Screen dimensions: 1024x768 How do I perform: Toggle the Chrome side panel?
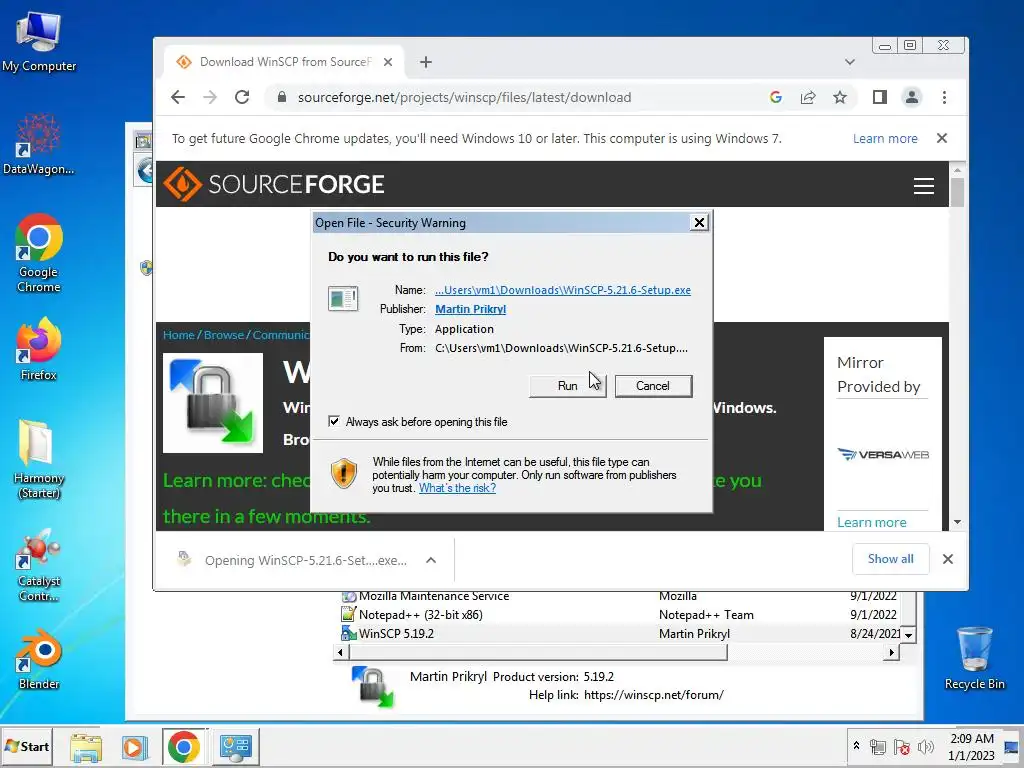click(880, 97)
